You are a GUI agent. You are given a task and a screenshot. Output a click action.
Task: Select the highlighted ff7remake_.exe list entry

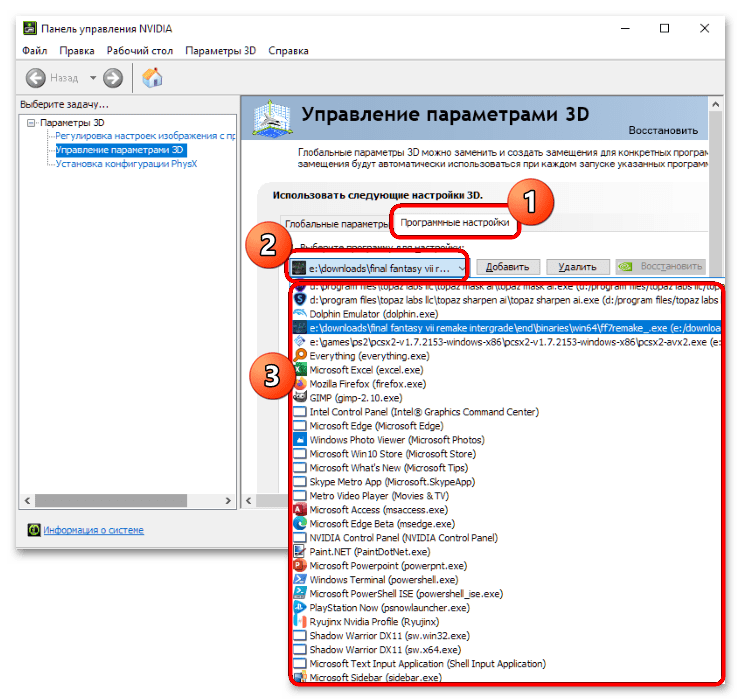tap(506, 328)
